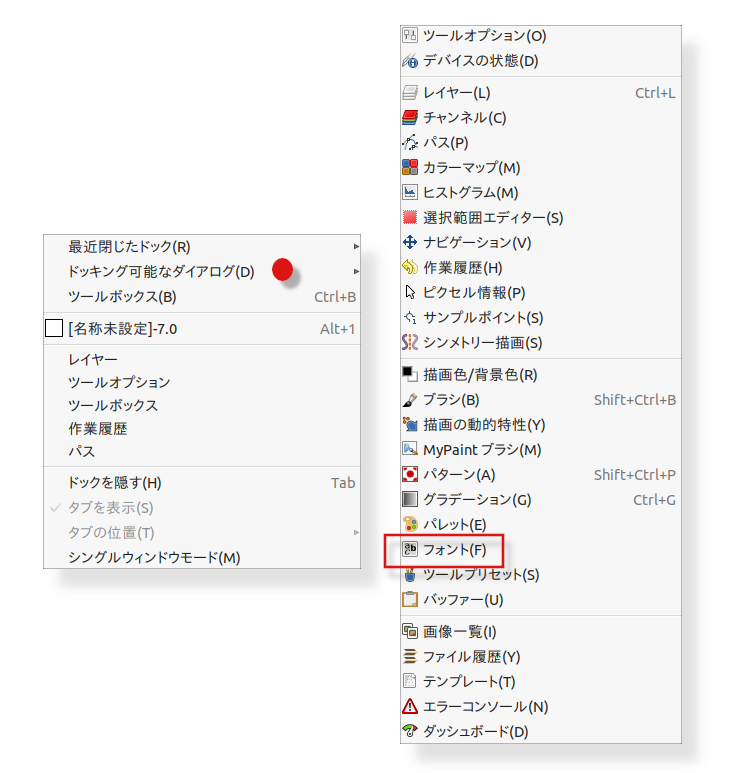Select シングルウィンドウモード(M) entry
Viewport: 730px width, 773px height.
pos(202,558)
